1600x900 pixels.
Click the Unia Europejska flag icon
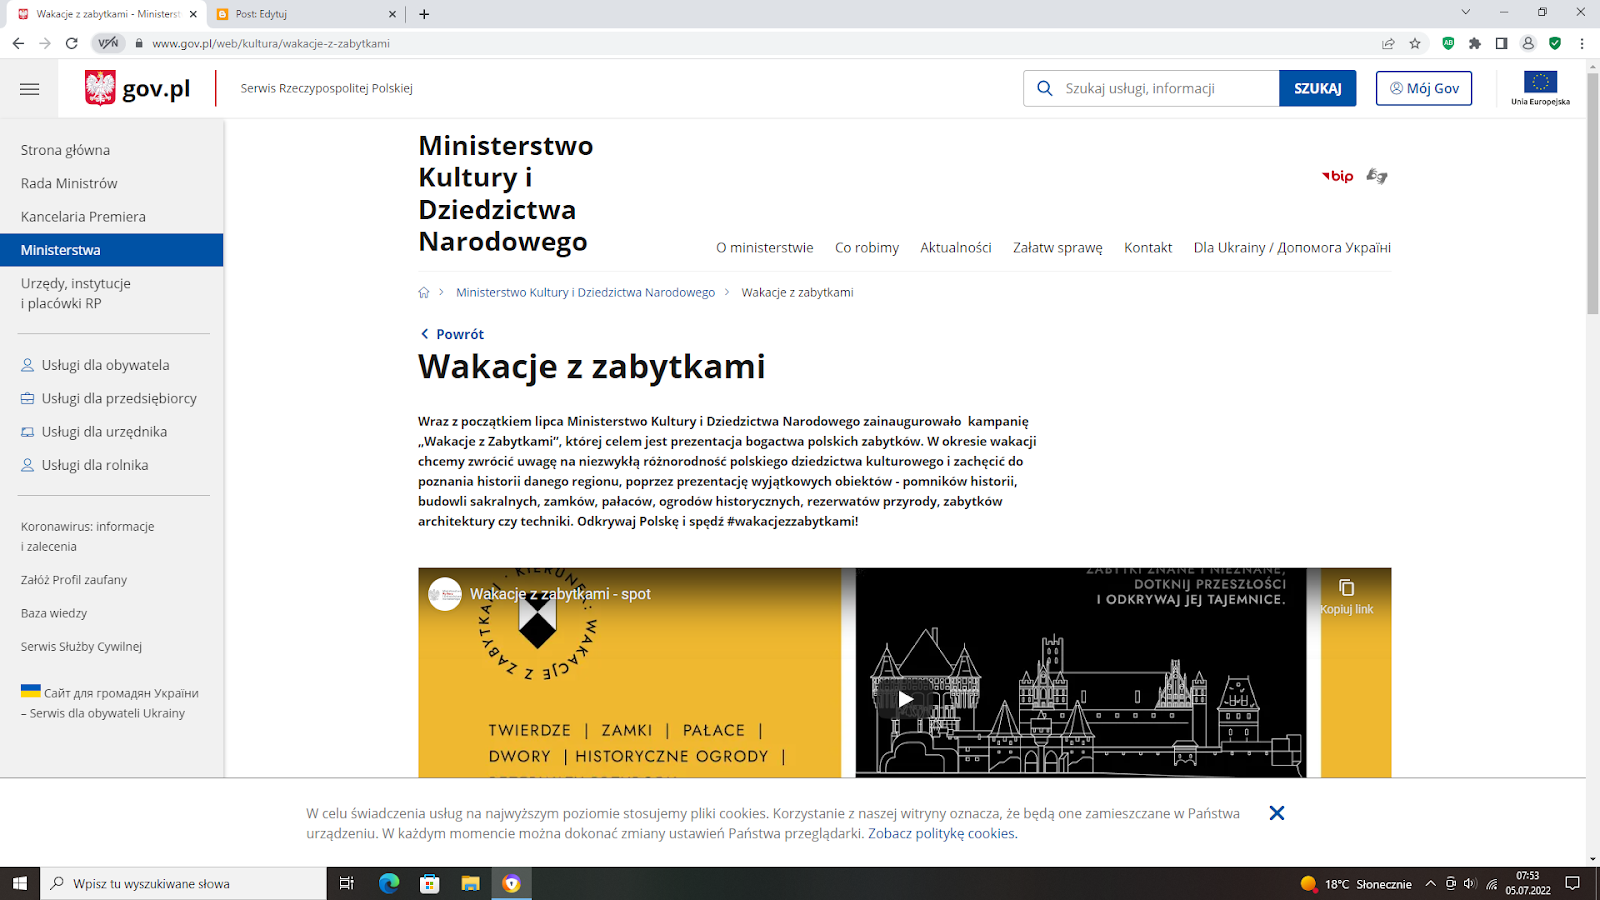pyautogui.click(x=1540, y=83)
